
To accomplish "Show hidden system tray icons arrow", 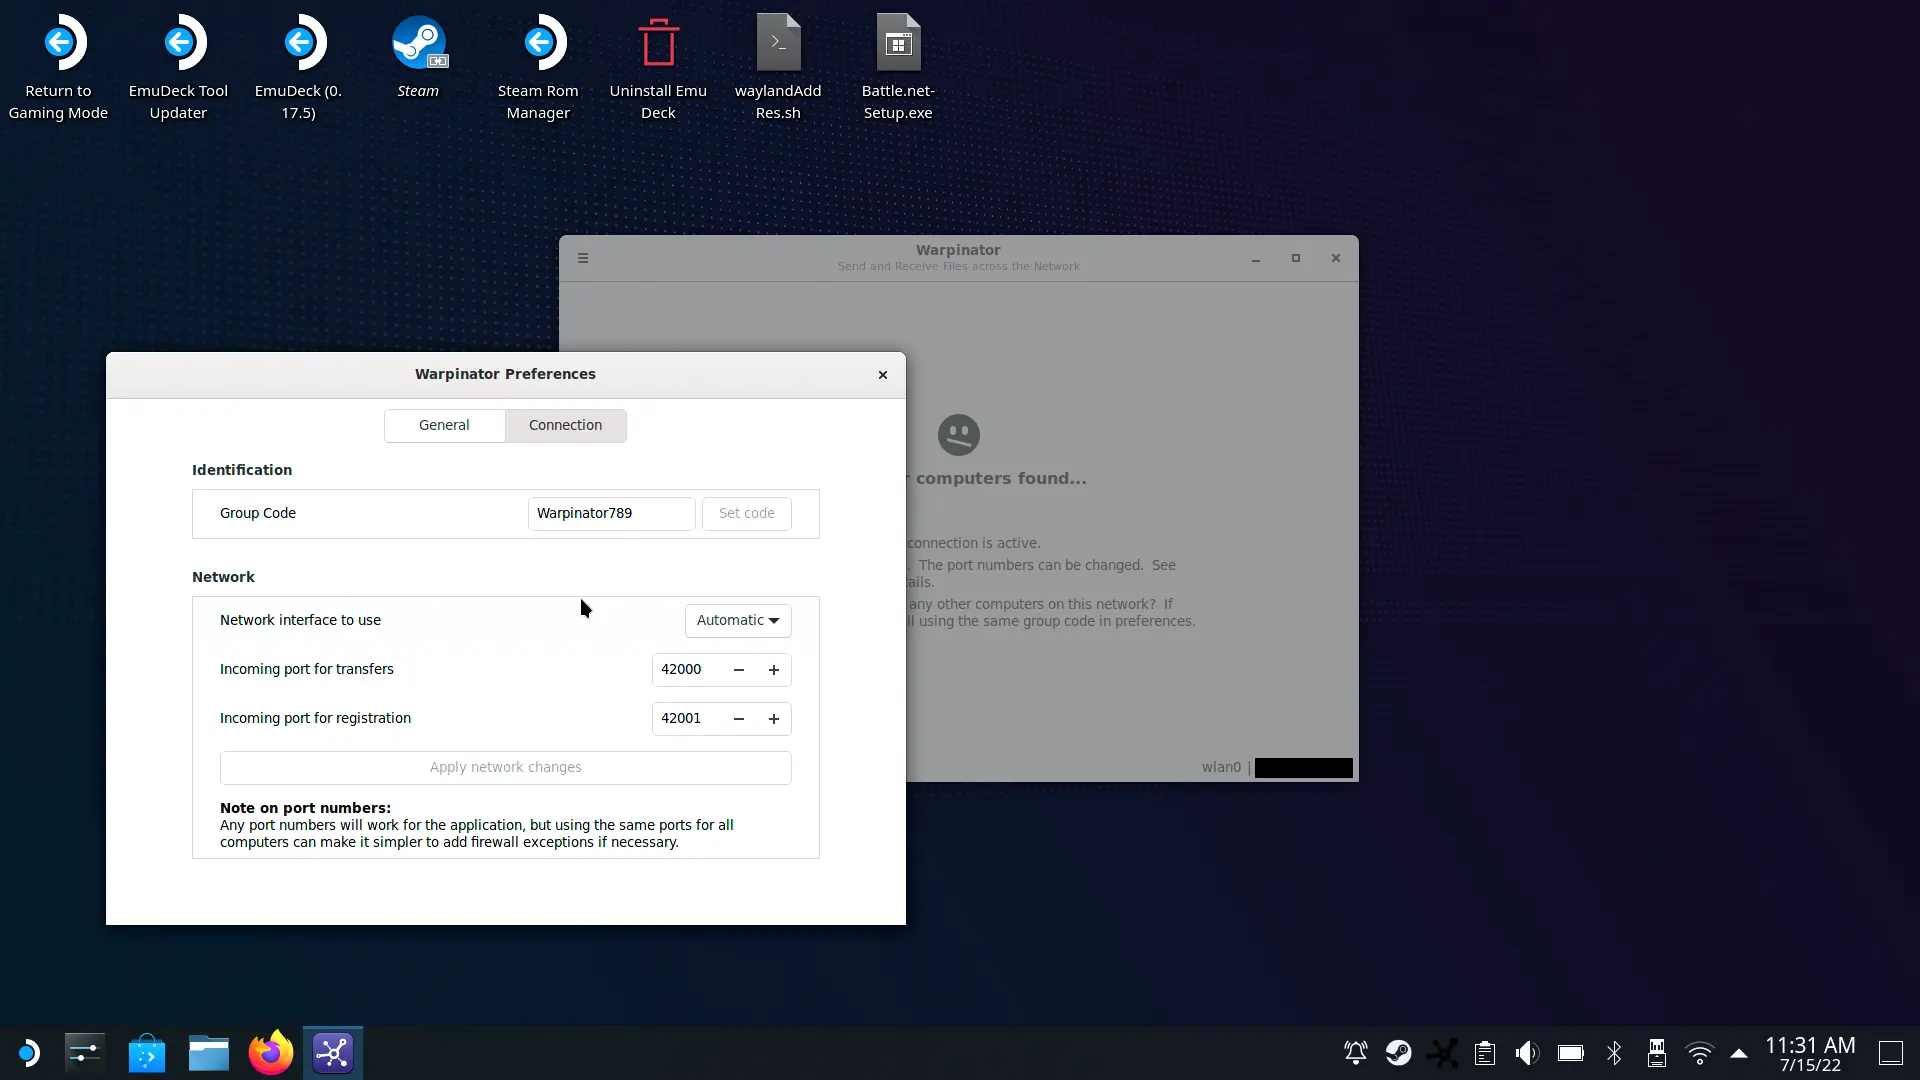I will coord(1739,1053).
